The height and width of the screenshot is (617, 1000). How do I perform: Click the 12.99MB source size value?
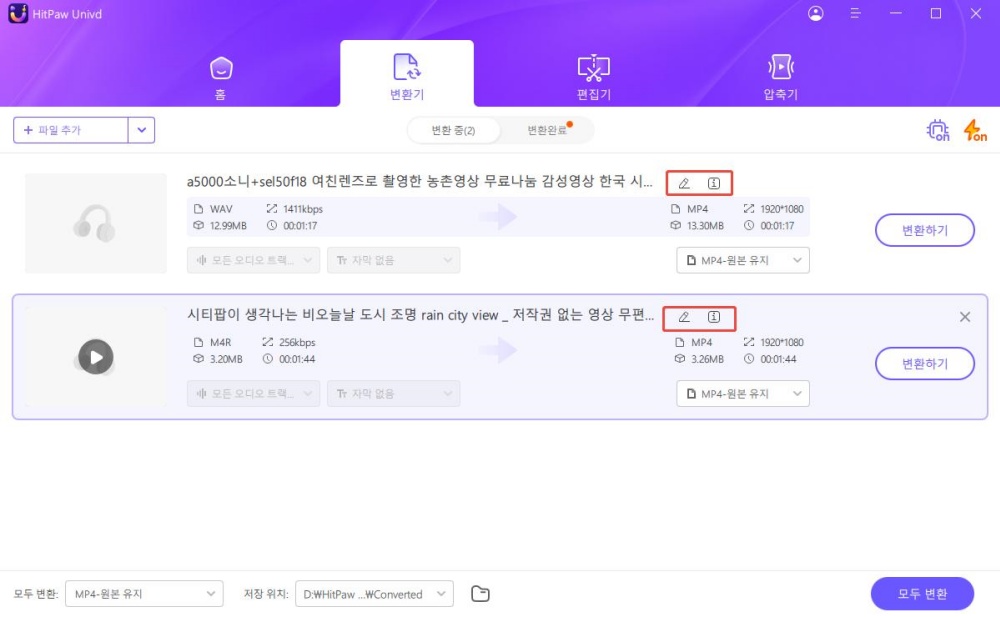(228, 226)
